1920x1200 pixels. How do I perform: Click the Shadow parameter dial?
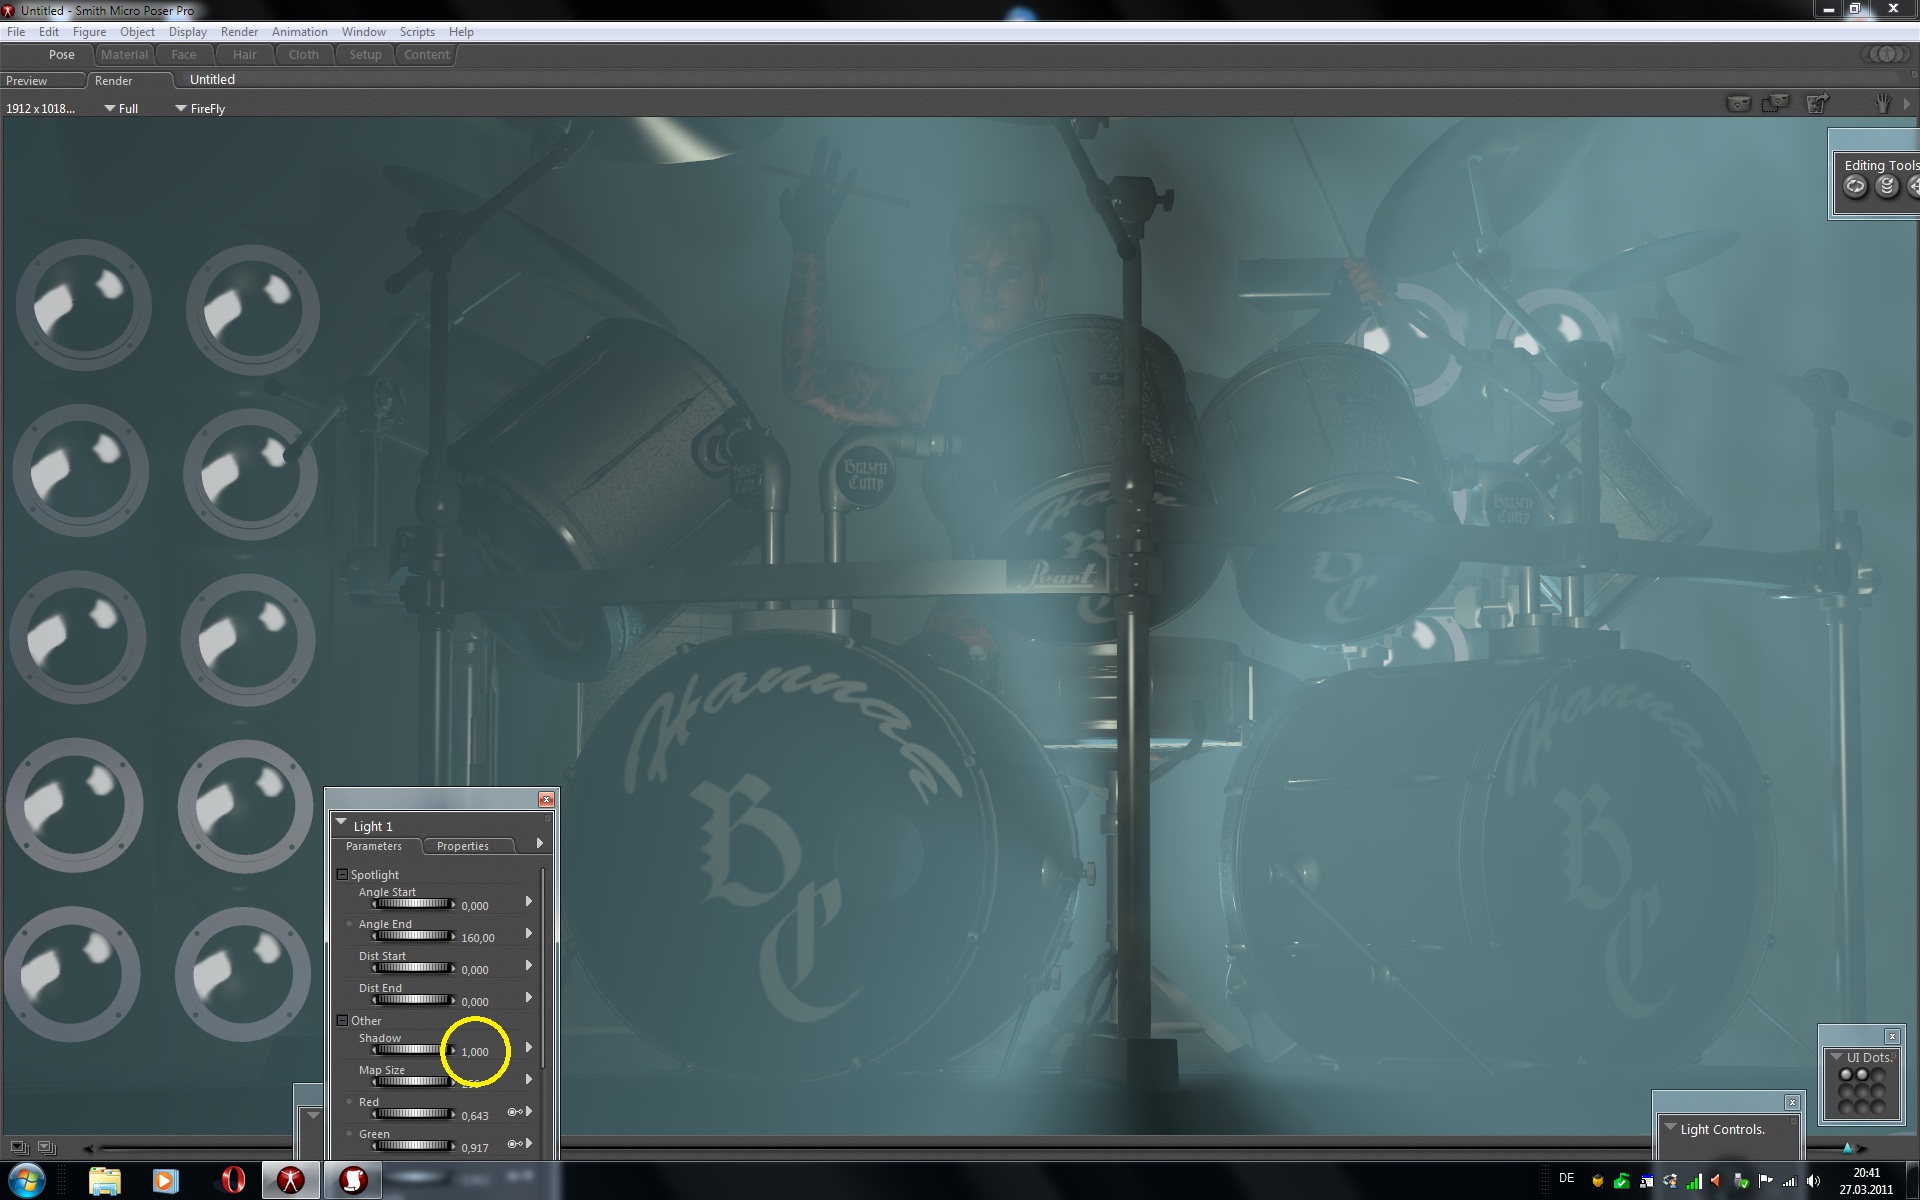413,1050
